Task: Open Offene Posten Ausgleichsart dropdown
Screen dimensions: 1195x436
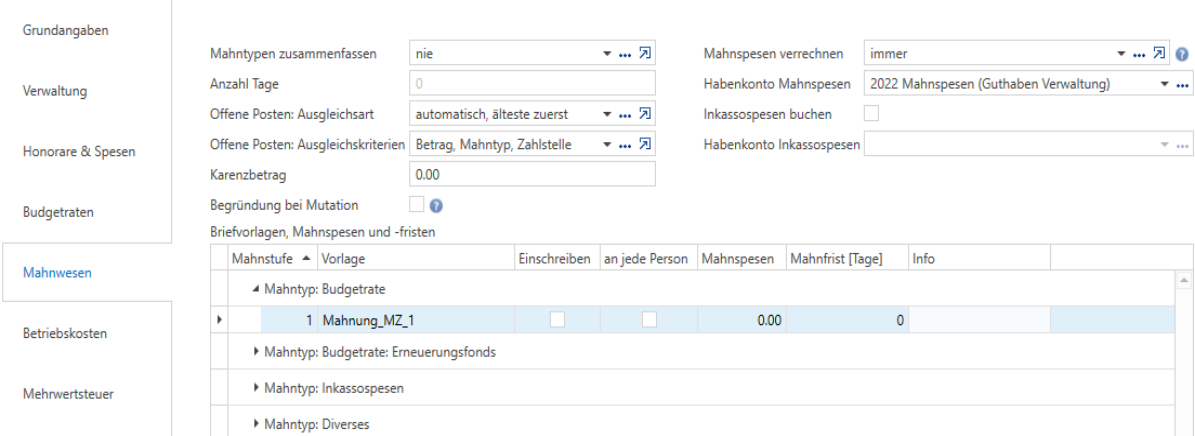Action: 607,115
